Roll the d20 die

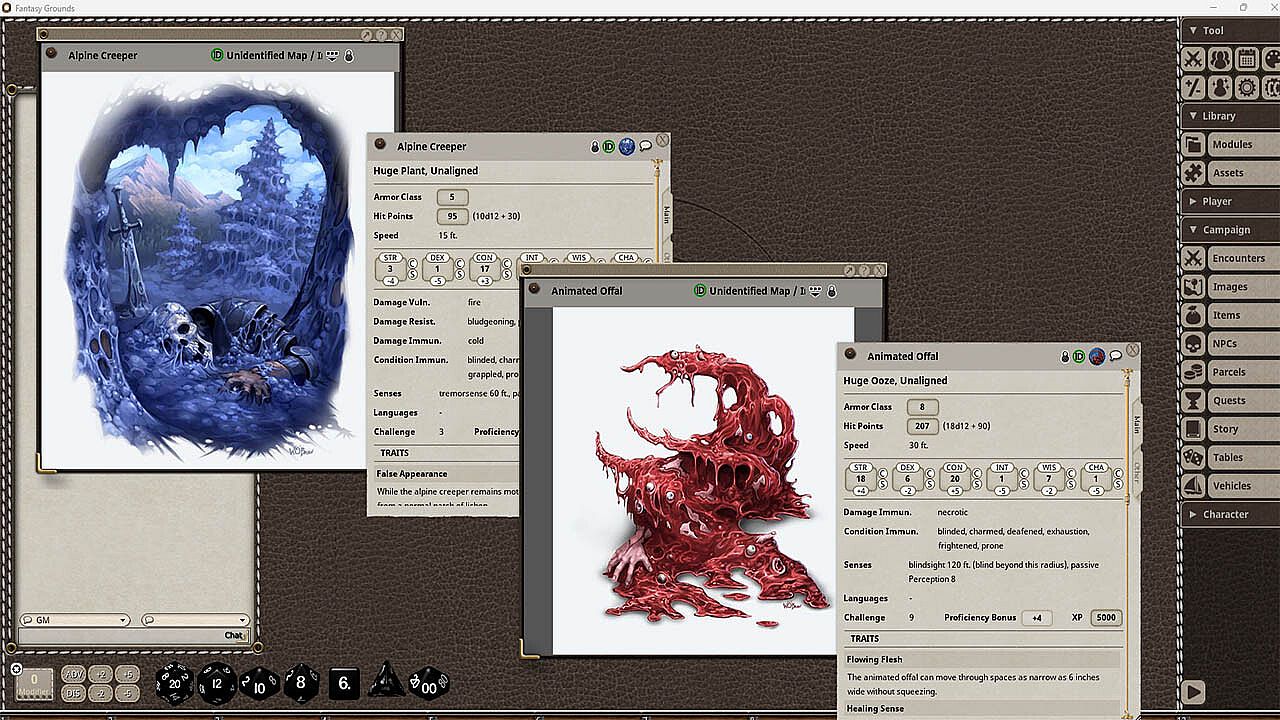(x=175, y=684)
